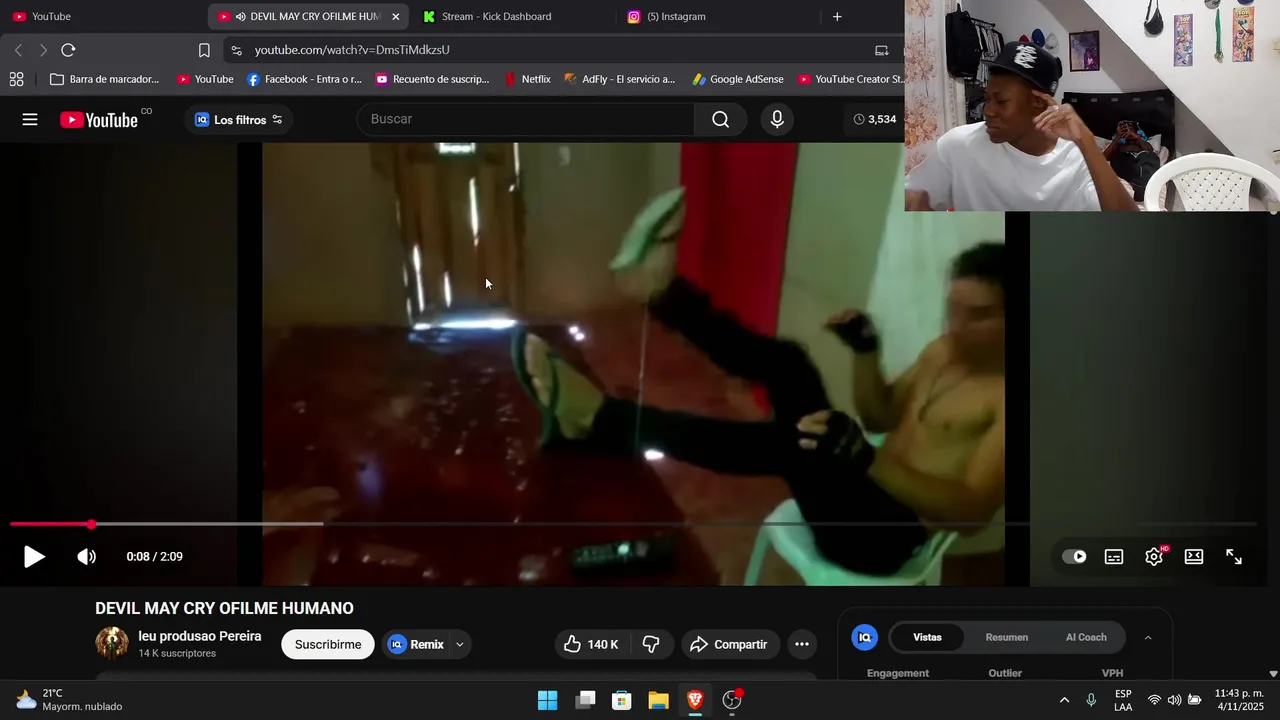
Task: Open YouTube Creator Studio bookmark
Action: point(850,79)
